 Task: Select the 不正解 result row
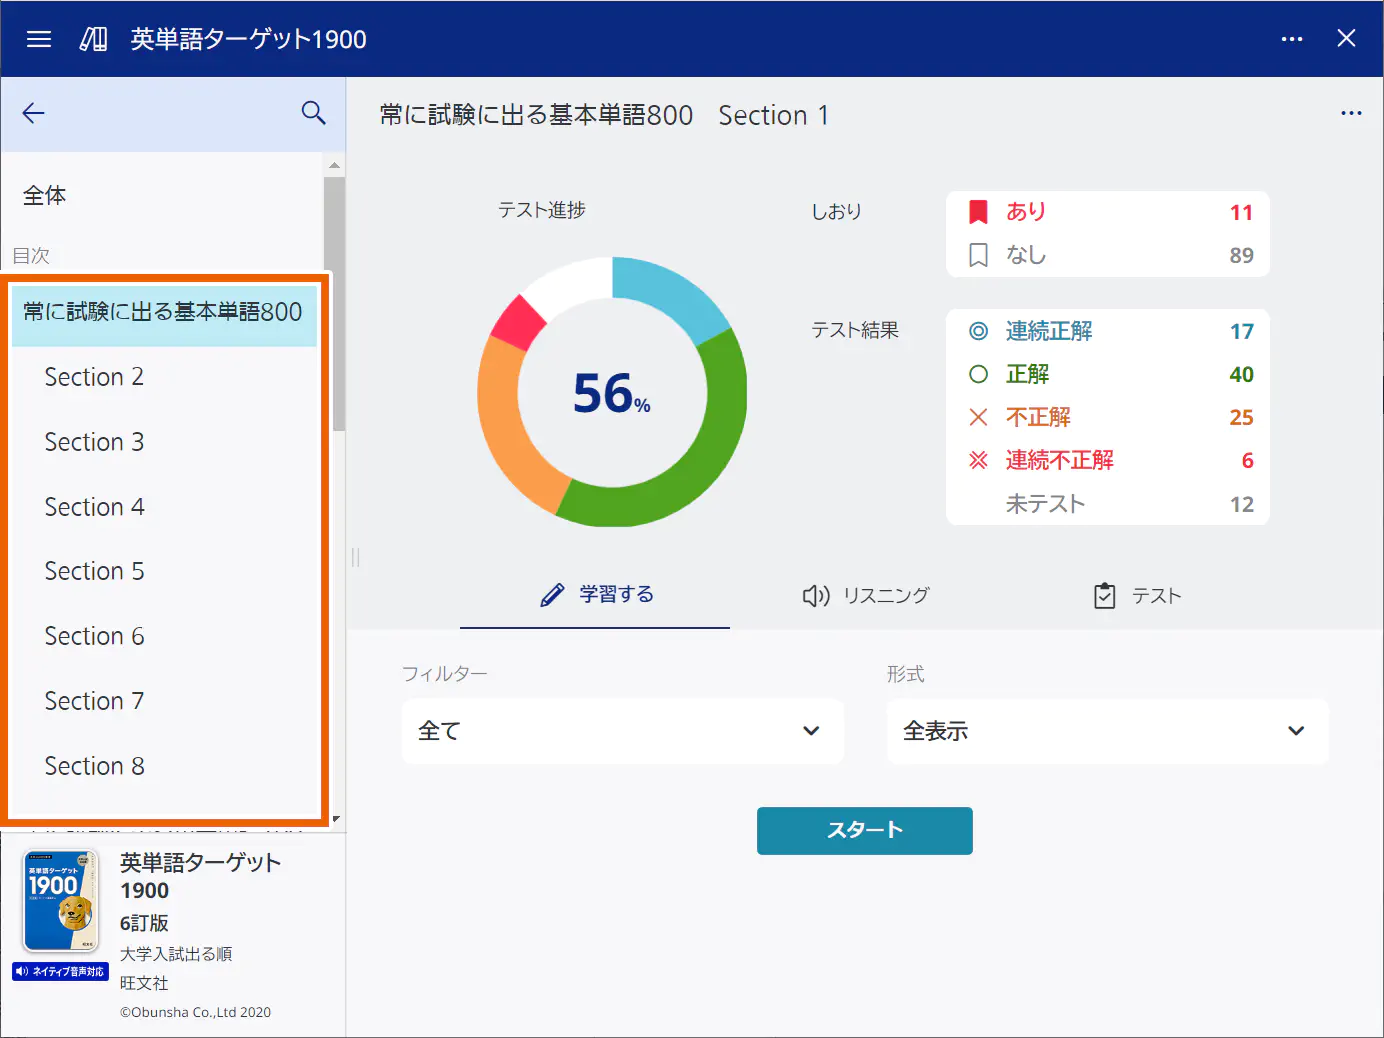(1108, 417)
